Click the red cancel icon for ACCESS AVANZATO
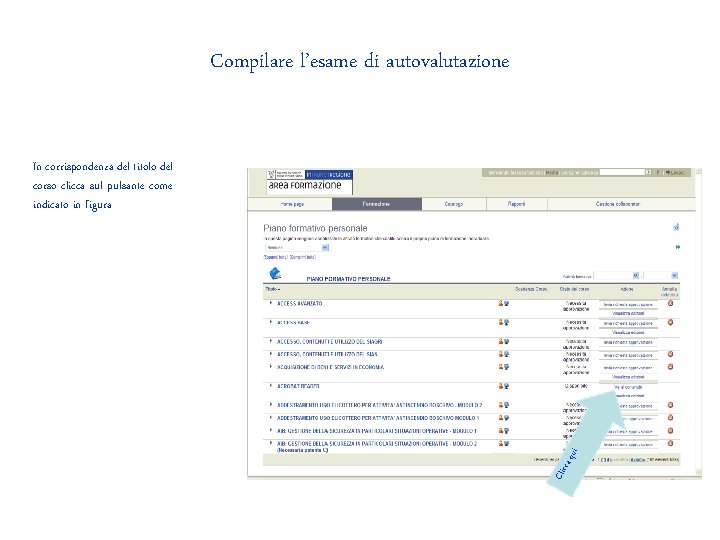 click(670, 303)
